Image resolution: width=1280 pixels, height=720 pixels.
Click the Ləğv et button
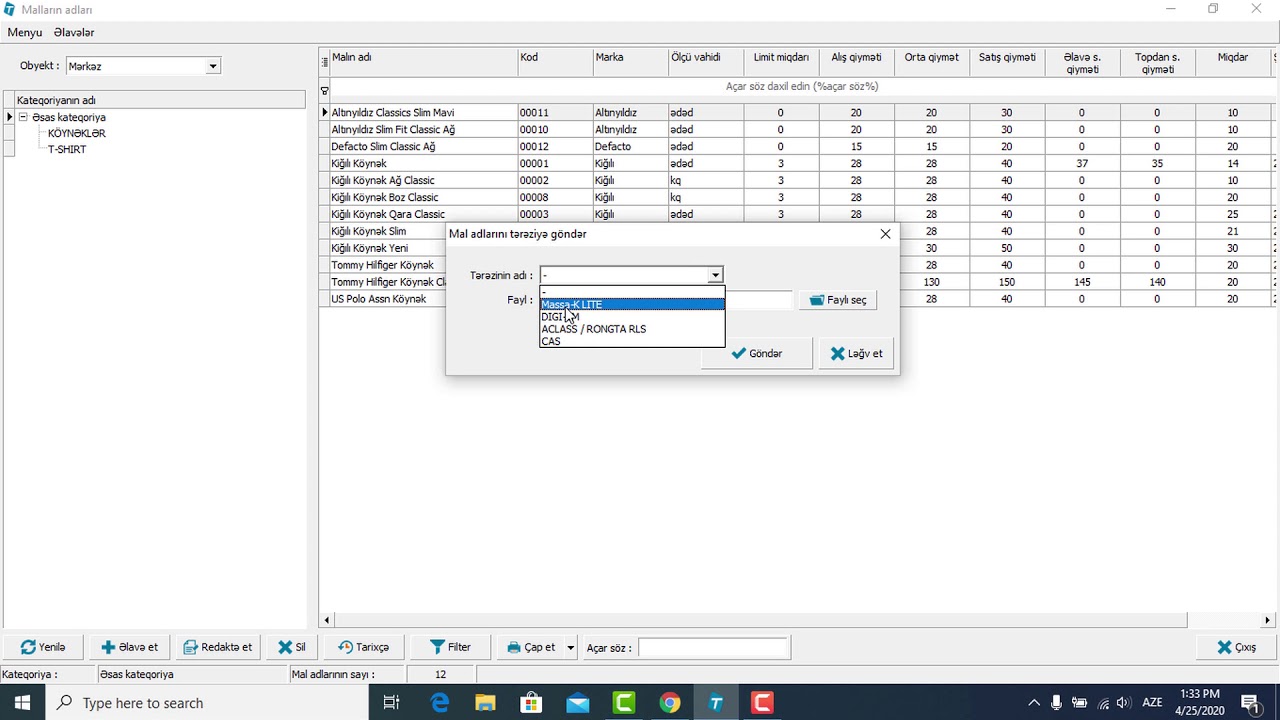coord(857,353)
